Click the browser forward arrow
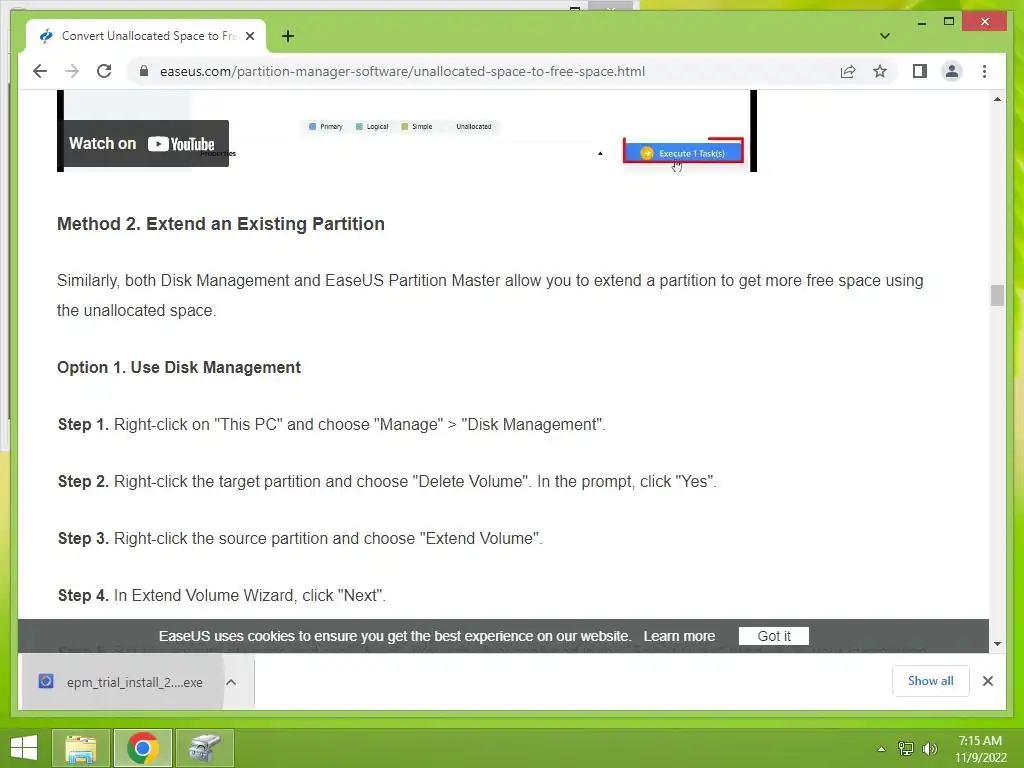Screen dimensions: 1024x768 click(72, 71)
